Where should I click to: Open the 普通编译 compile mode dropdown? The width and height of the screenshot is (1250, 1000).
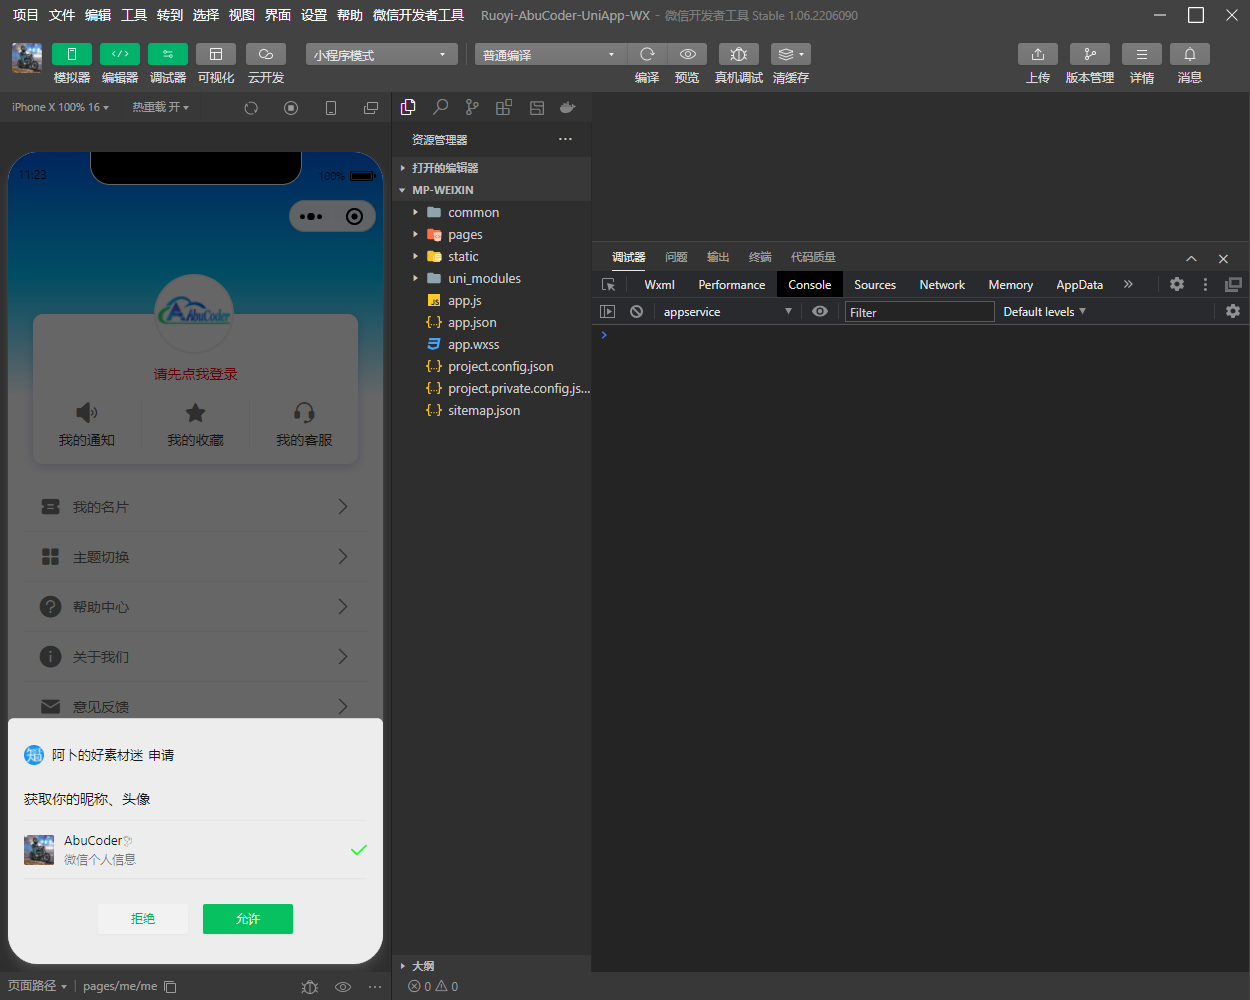click(551, 54)
